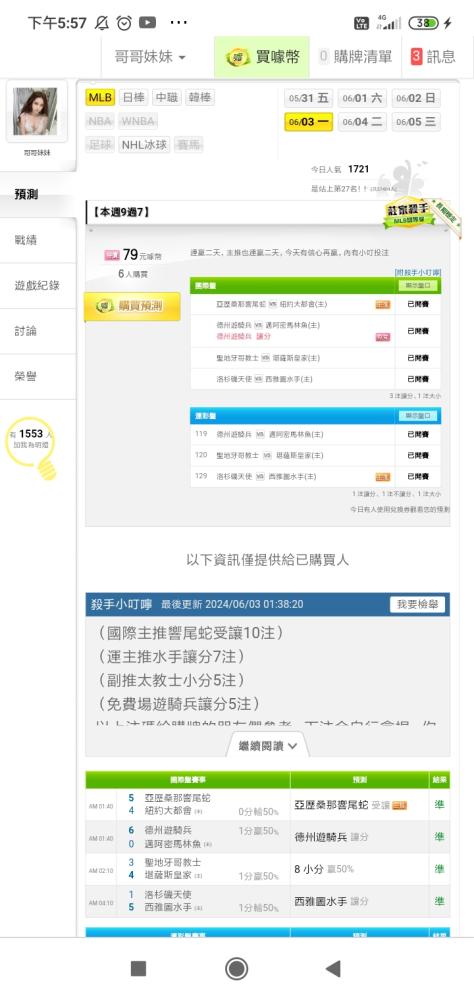Expand 繼續閱讀 to read more

(267, 745)
